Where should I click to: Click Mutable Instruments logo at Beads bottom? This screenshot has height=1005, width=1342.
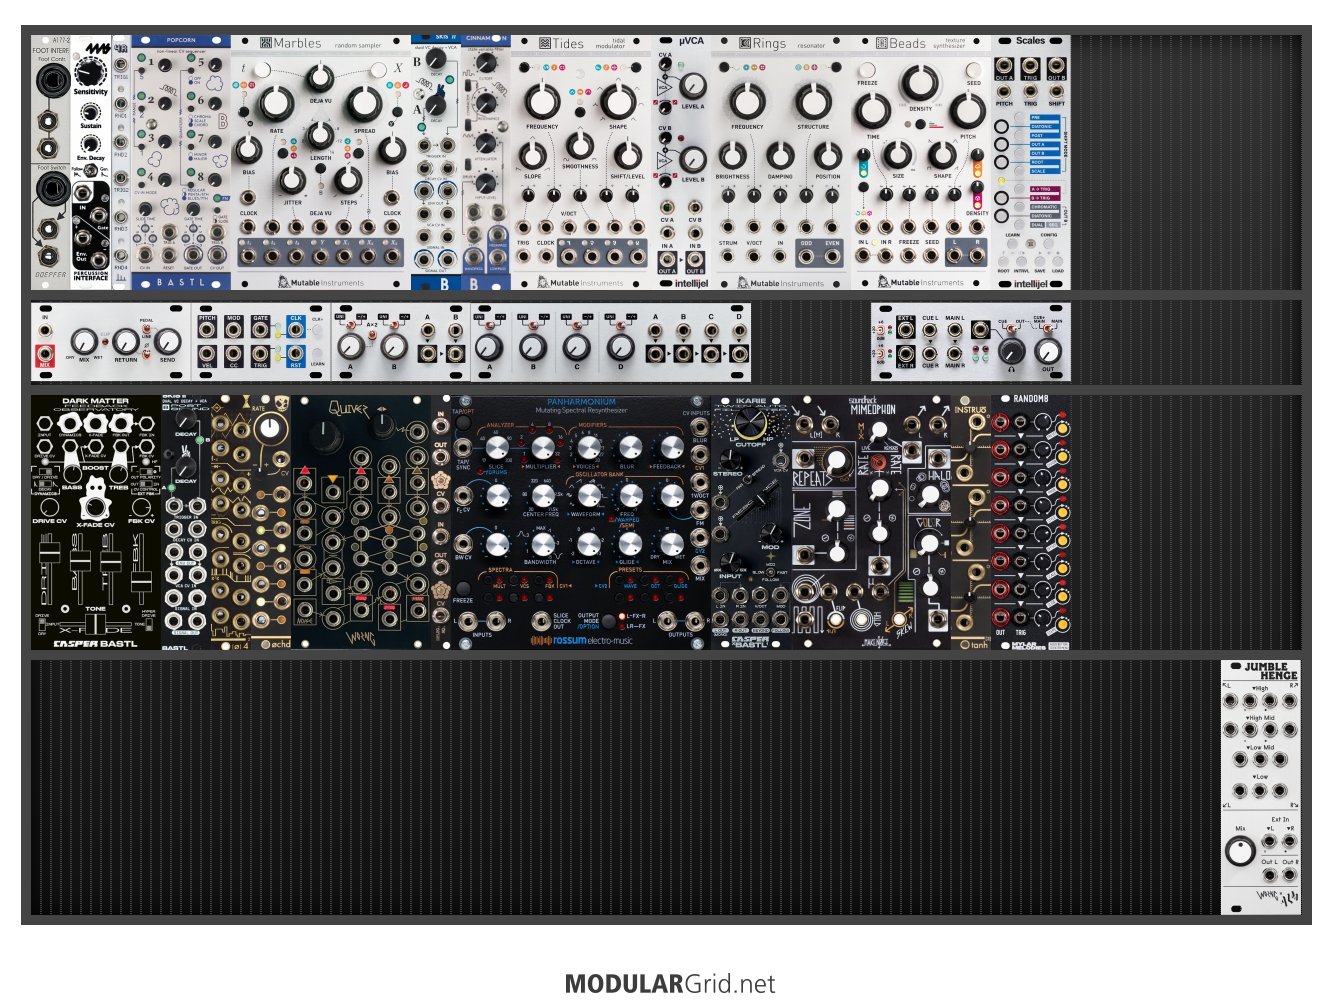pyautogui.click(x=920, y=282)
